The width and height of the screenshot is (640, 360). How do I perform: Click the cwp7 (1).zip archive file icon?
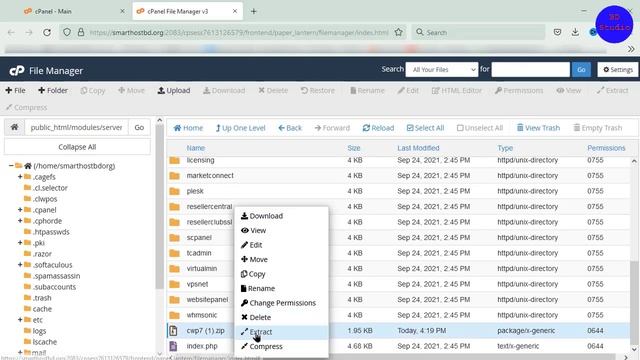(x=173, y=331)
